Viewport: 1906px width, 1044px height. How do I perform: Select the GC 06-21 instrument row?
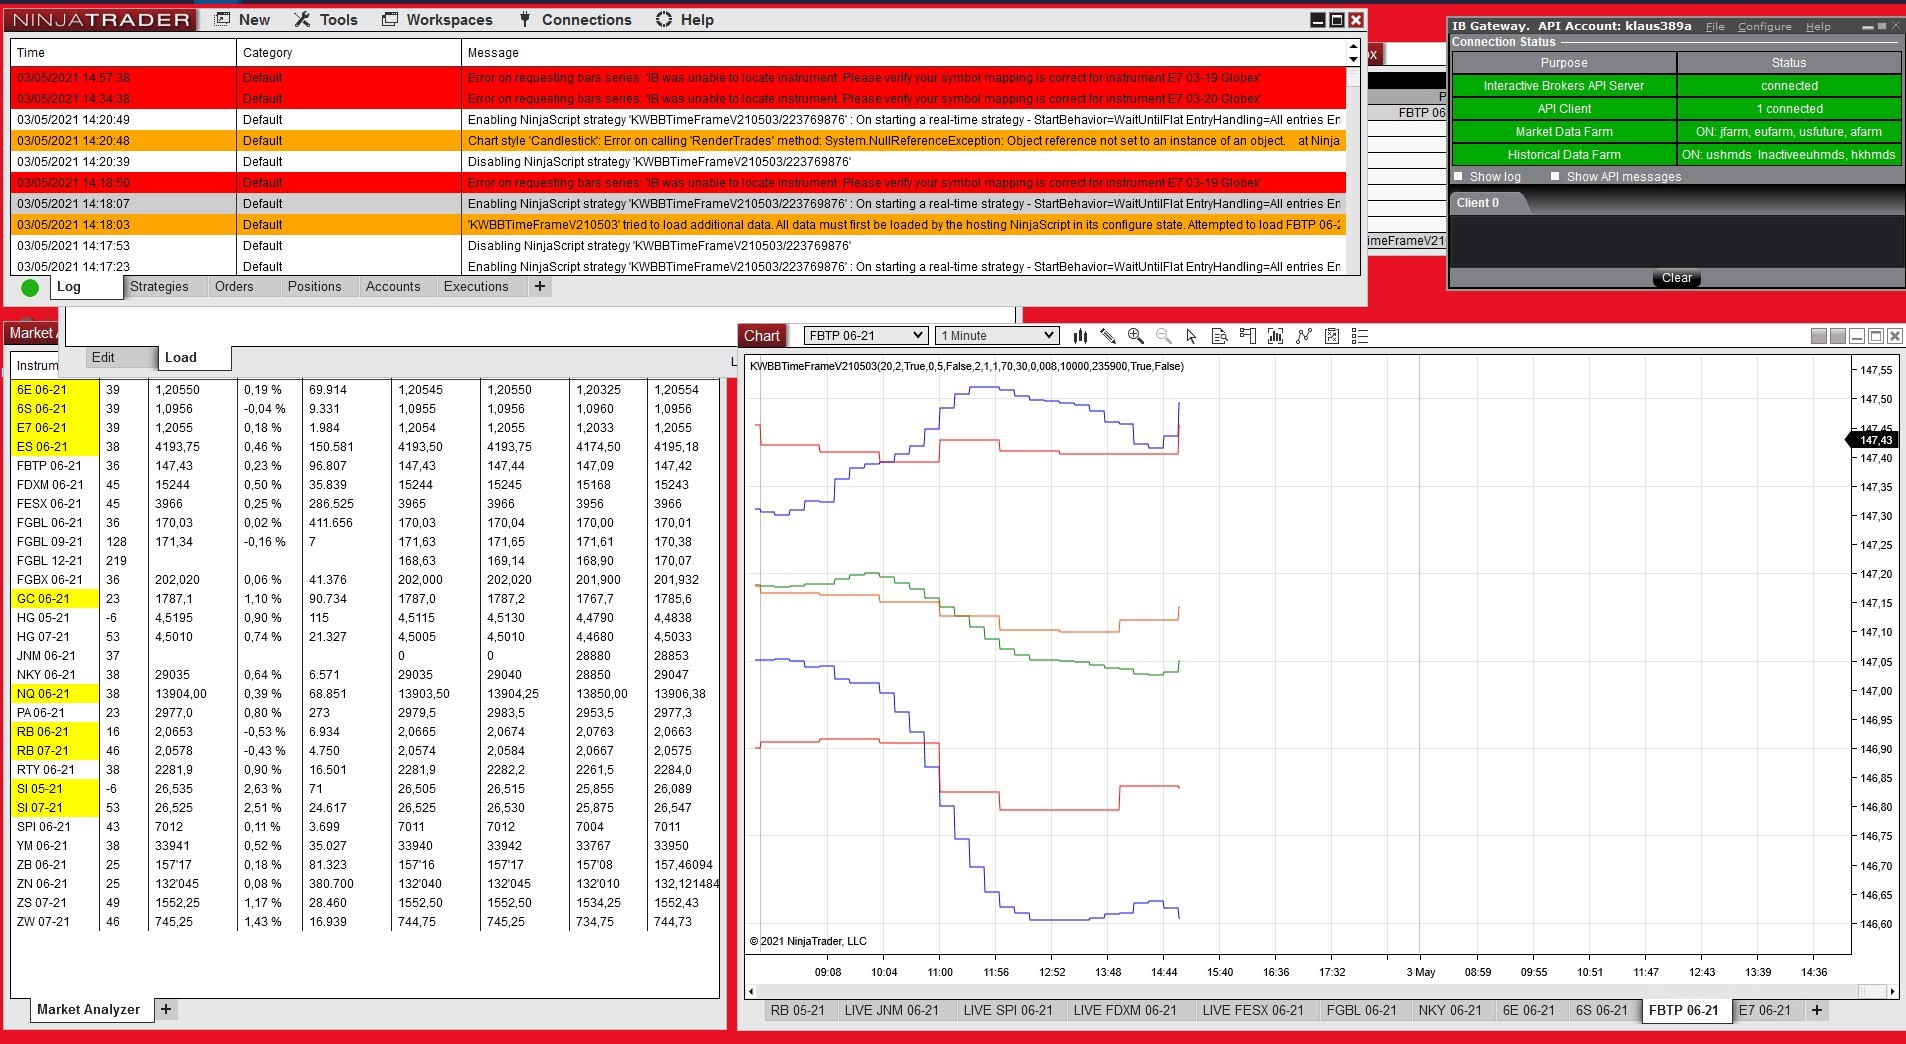coord(365,599)
